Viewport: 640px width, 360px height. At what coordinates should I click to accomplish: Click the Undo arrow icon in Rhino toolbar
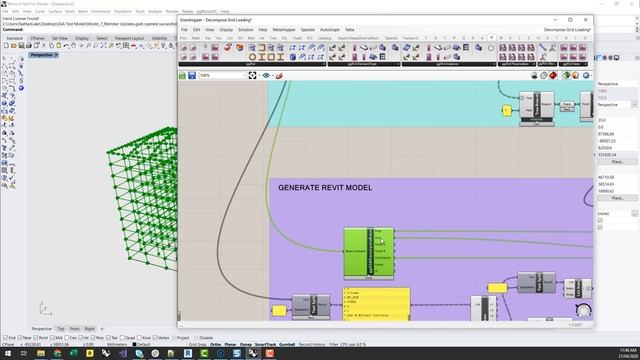pos(67,46)
